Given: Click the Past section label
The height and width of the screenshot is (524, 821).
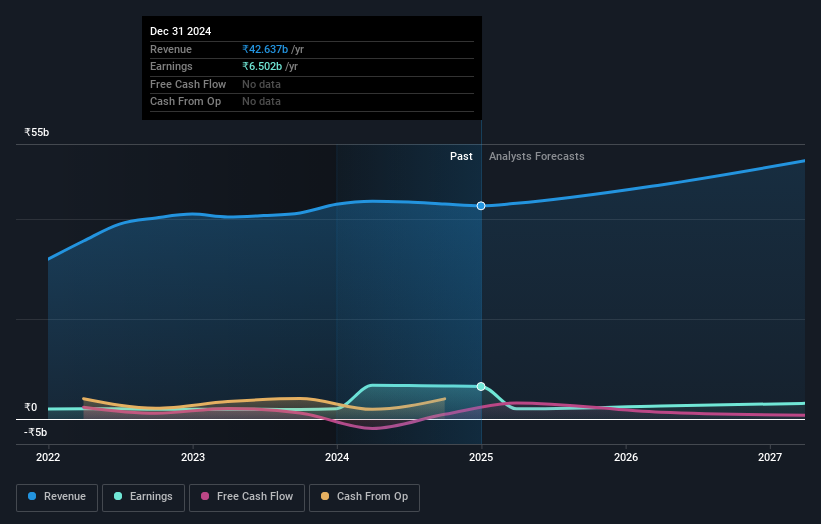Looking at the screenshot, I should [461, 157].
